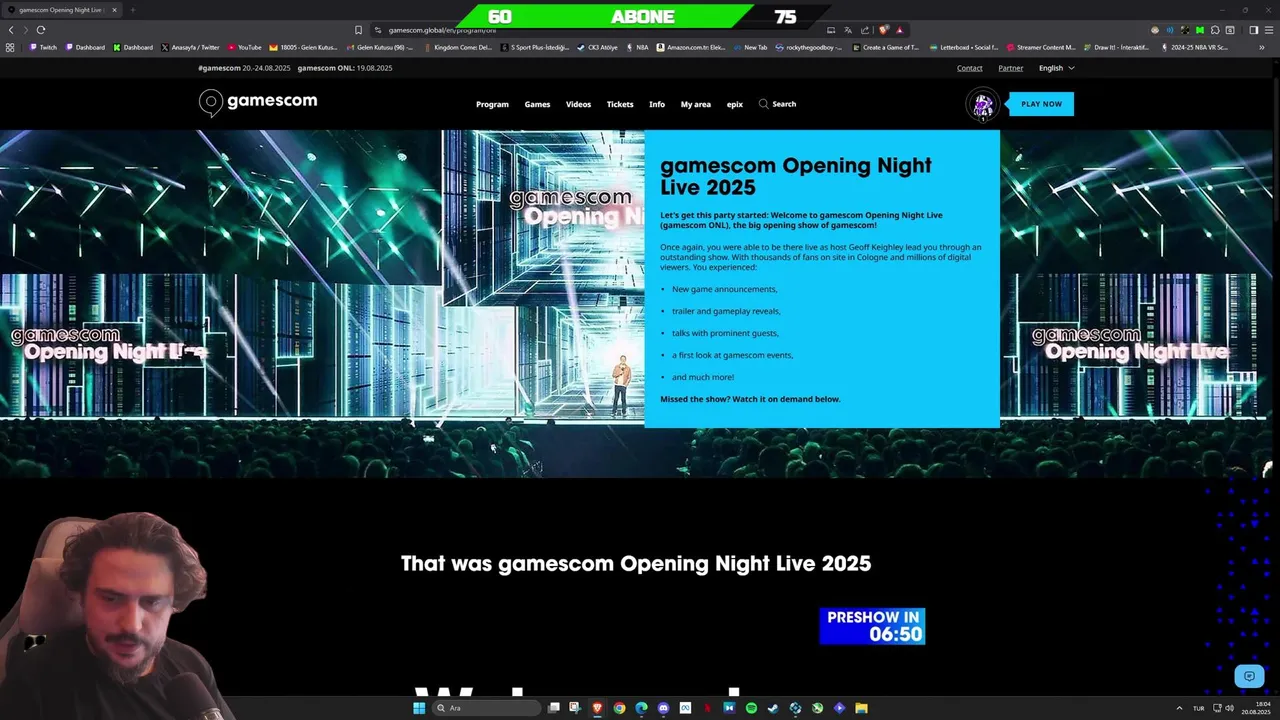Open the Windows Start menu

pos(419,708)
